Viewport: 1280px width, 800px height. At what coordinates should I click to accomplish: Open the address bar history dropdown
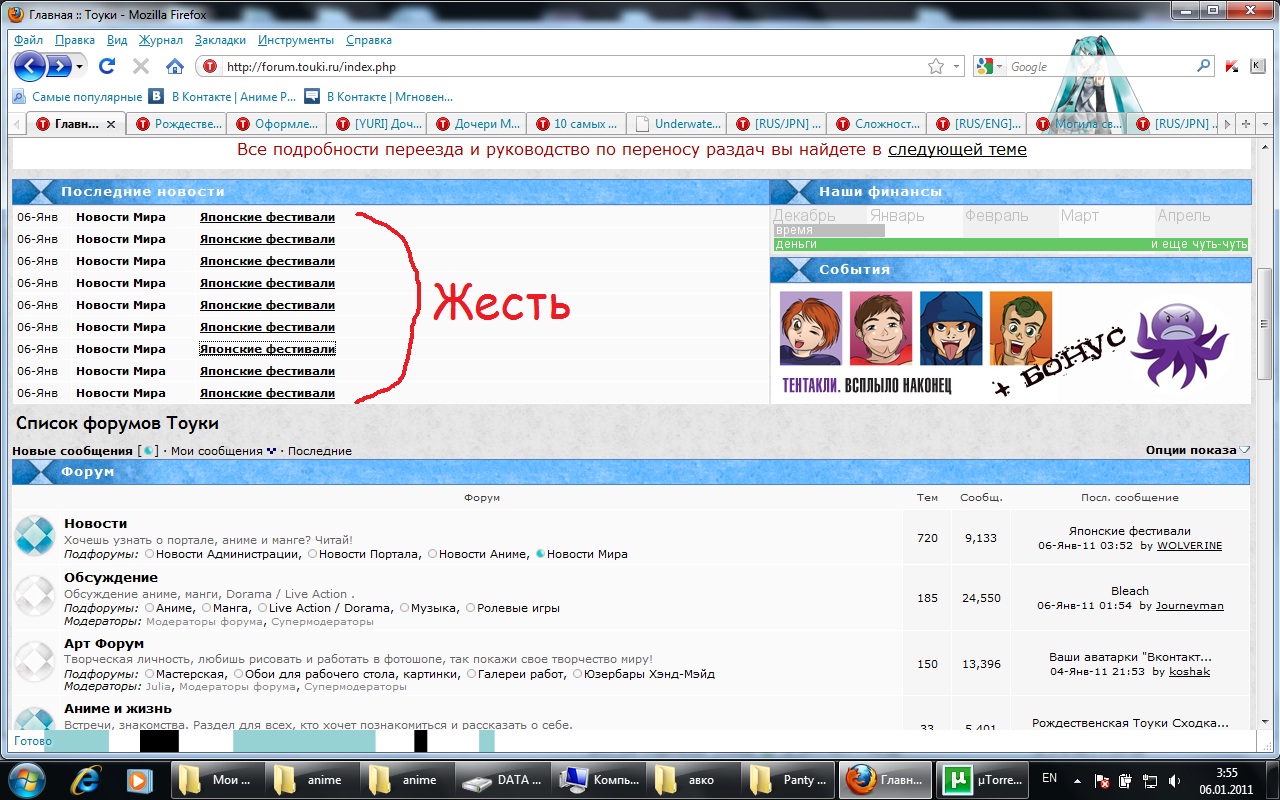coord(956,67)
